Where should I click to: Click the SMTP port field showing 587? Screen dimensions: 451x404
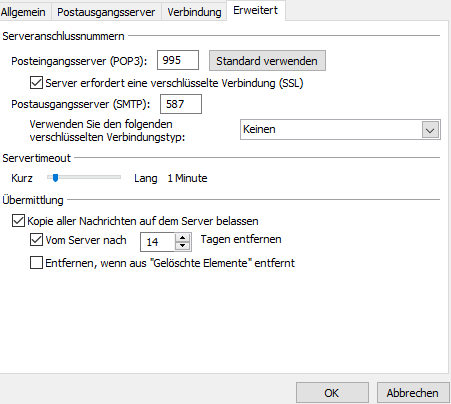pyautogui.click(x=181, y=104)
